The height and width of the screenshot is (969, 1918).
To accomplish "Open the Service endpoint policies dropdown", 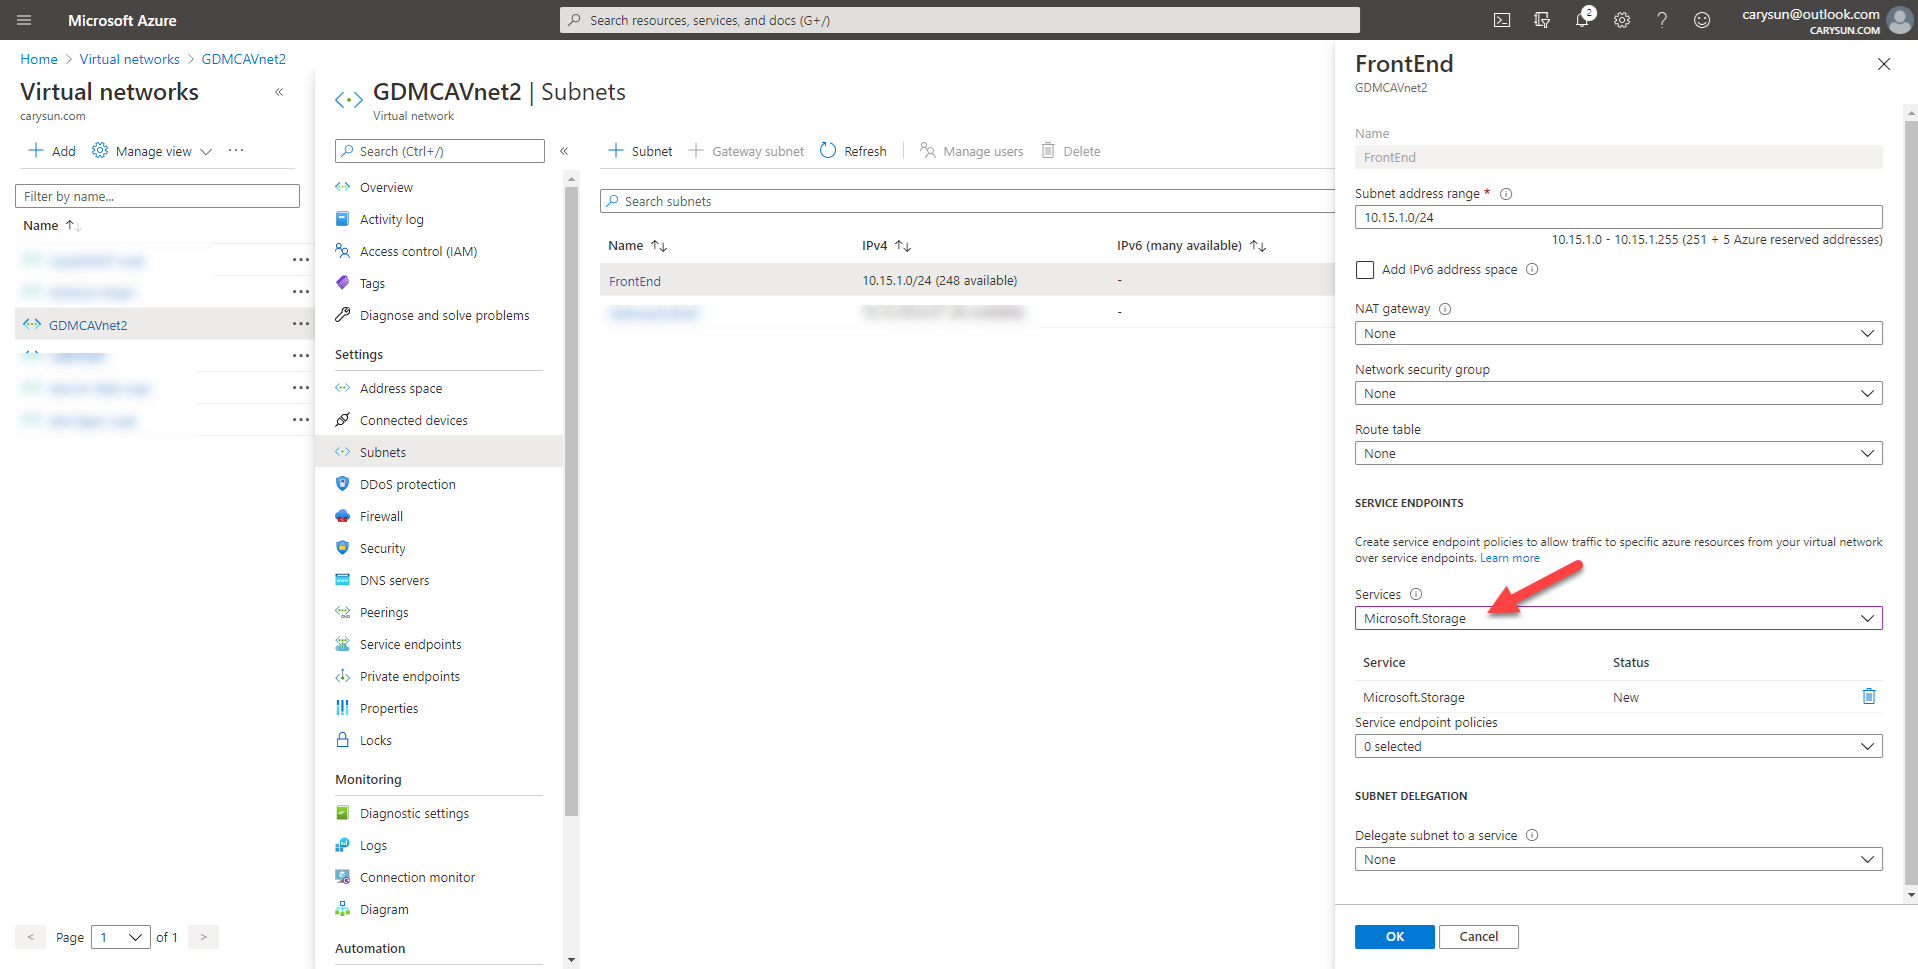I will pyautogui.click(x=1618, y=746).
